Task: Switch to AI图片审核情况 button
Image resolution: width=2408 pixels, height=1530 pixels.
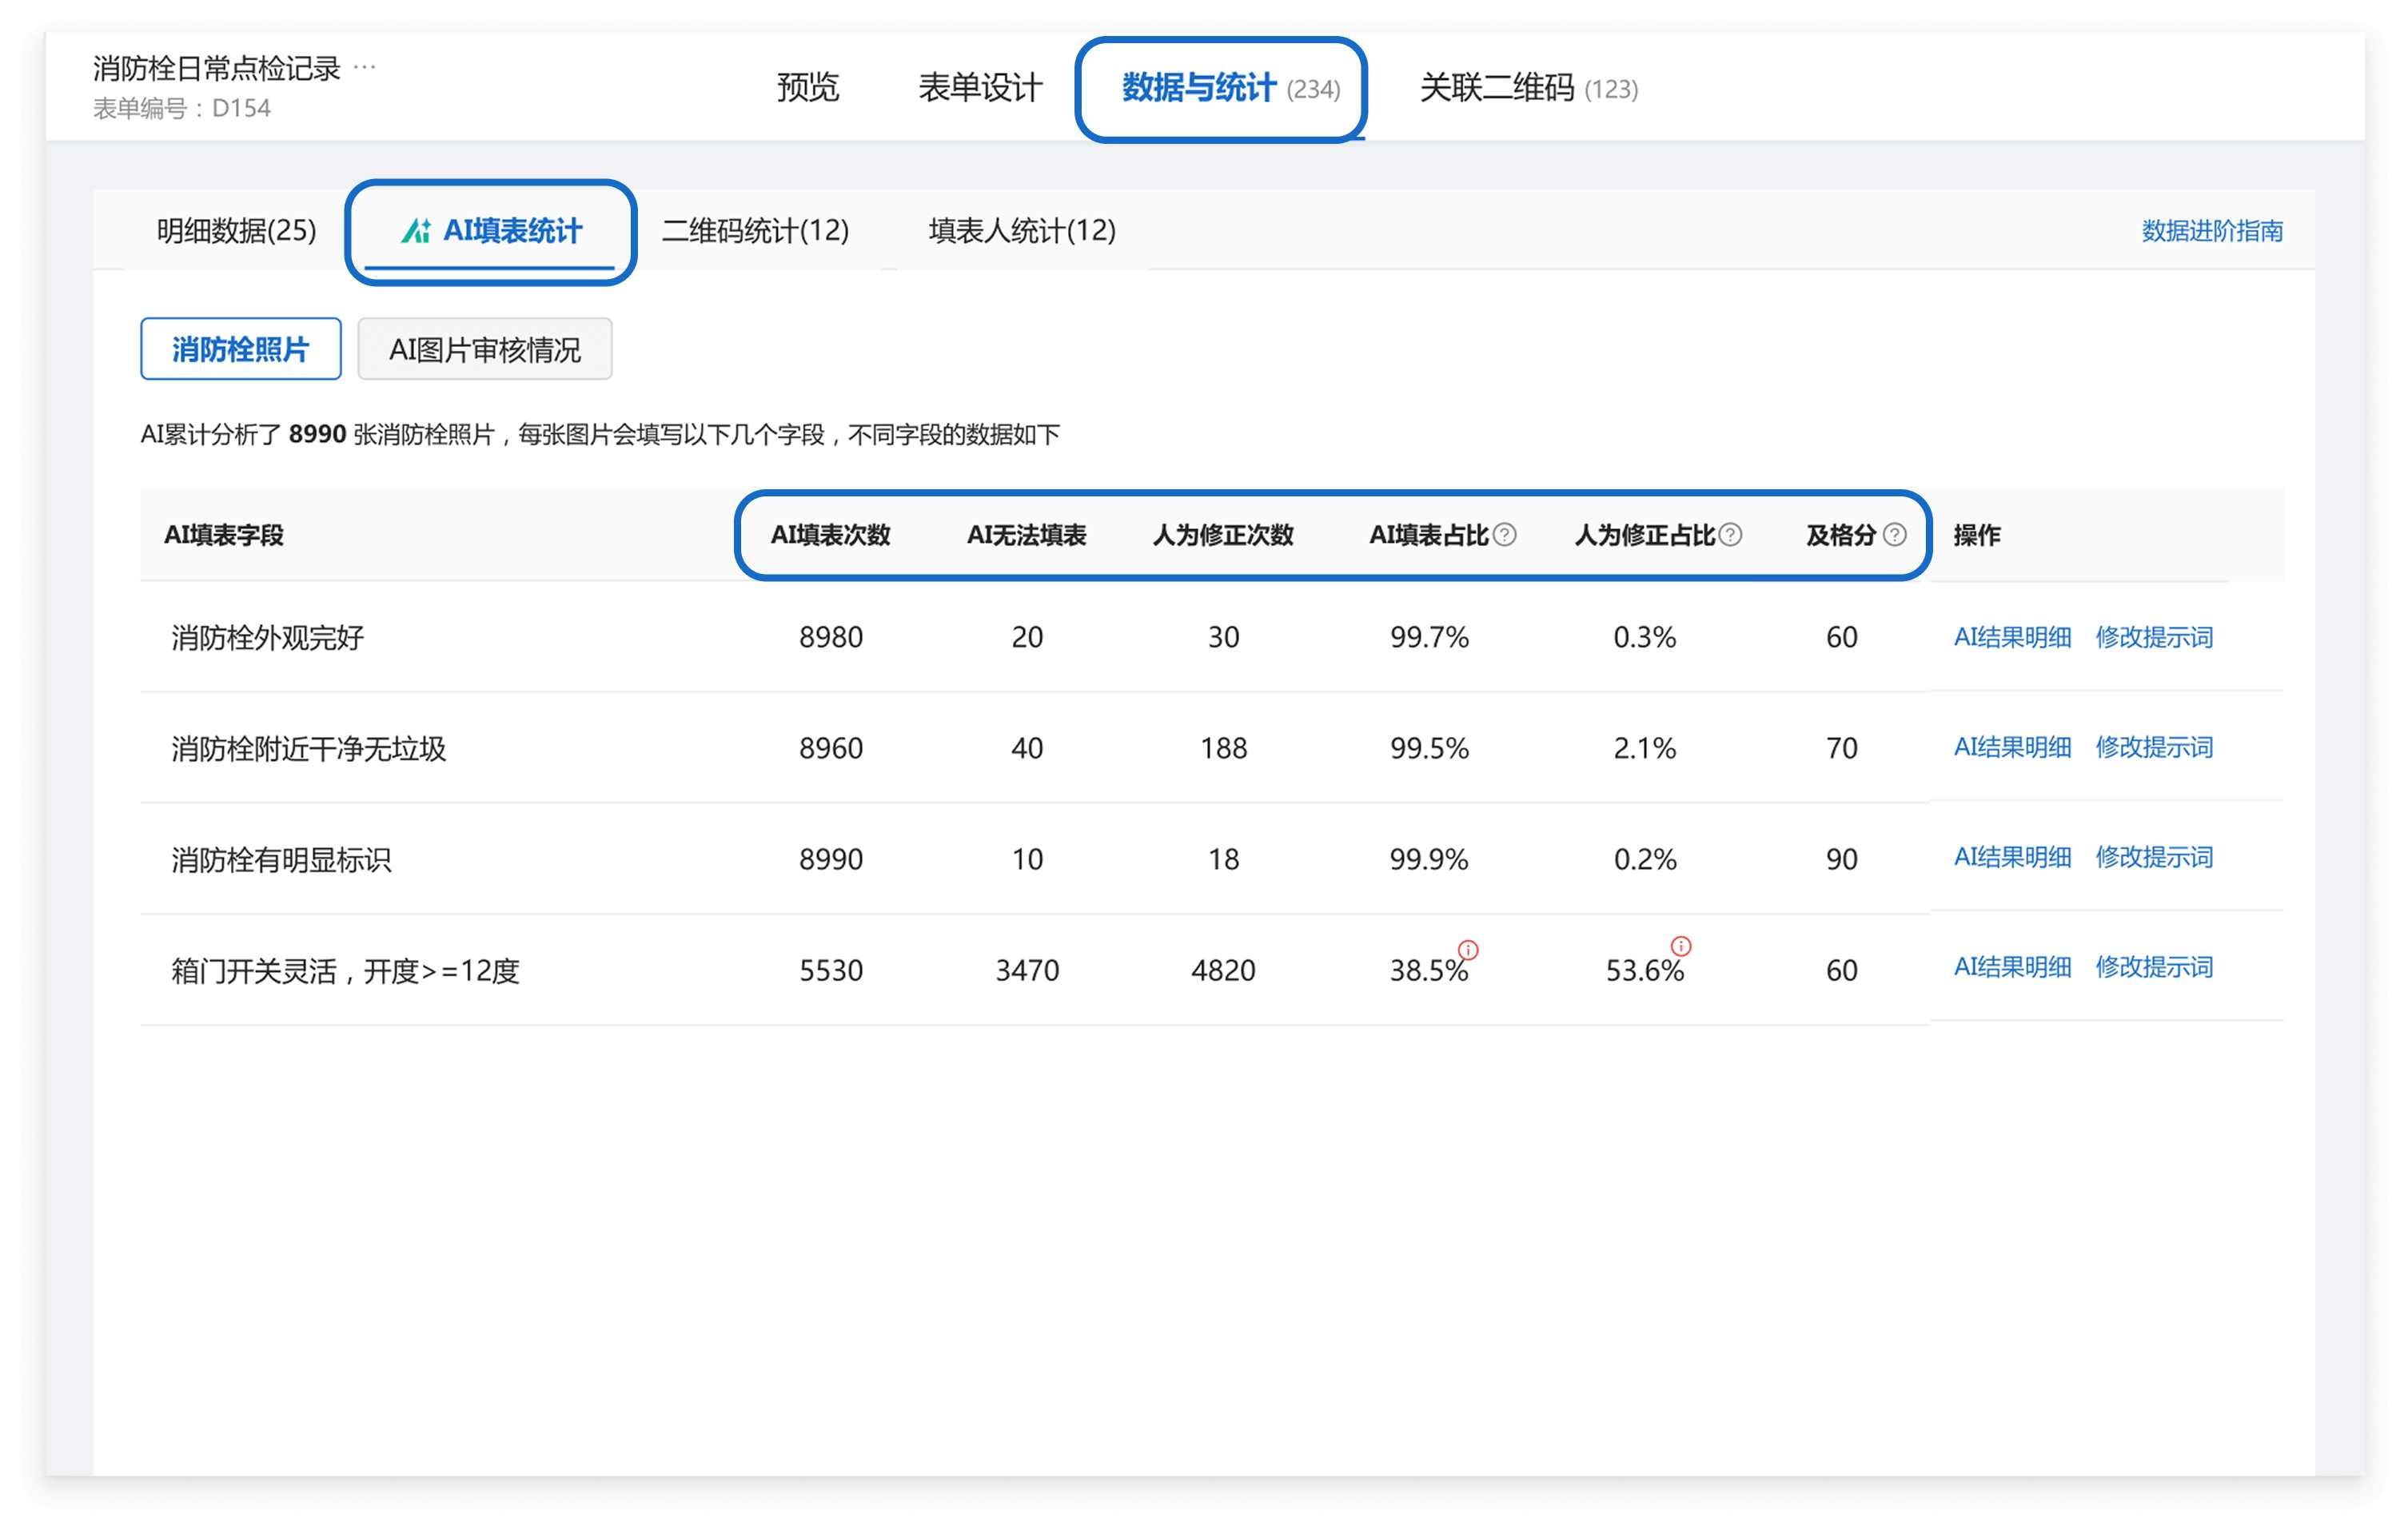Action: (484, 349)
